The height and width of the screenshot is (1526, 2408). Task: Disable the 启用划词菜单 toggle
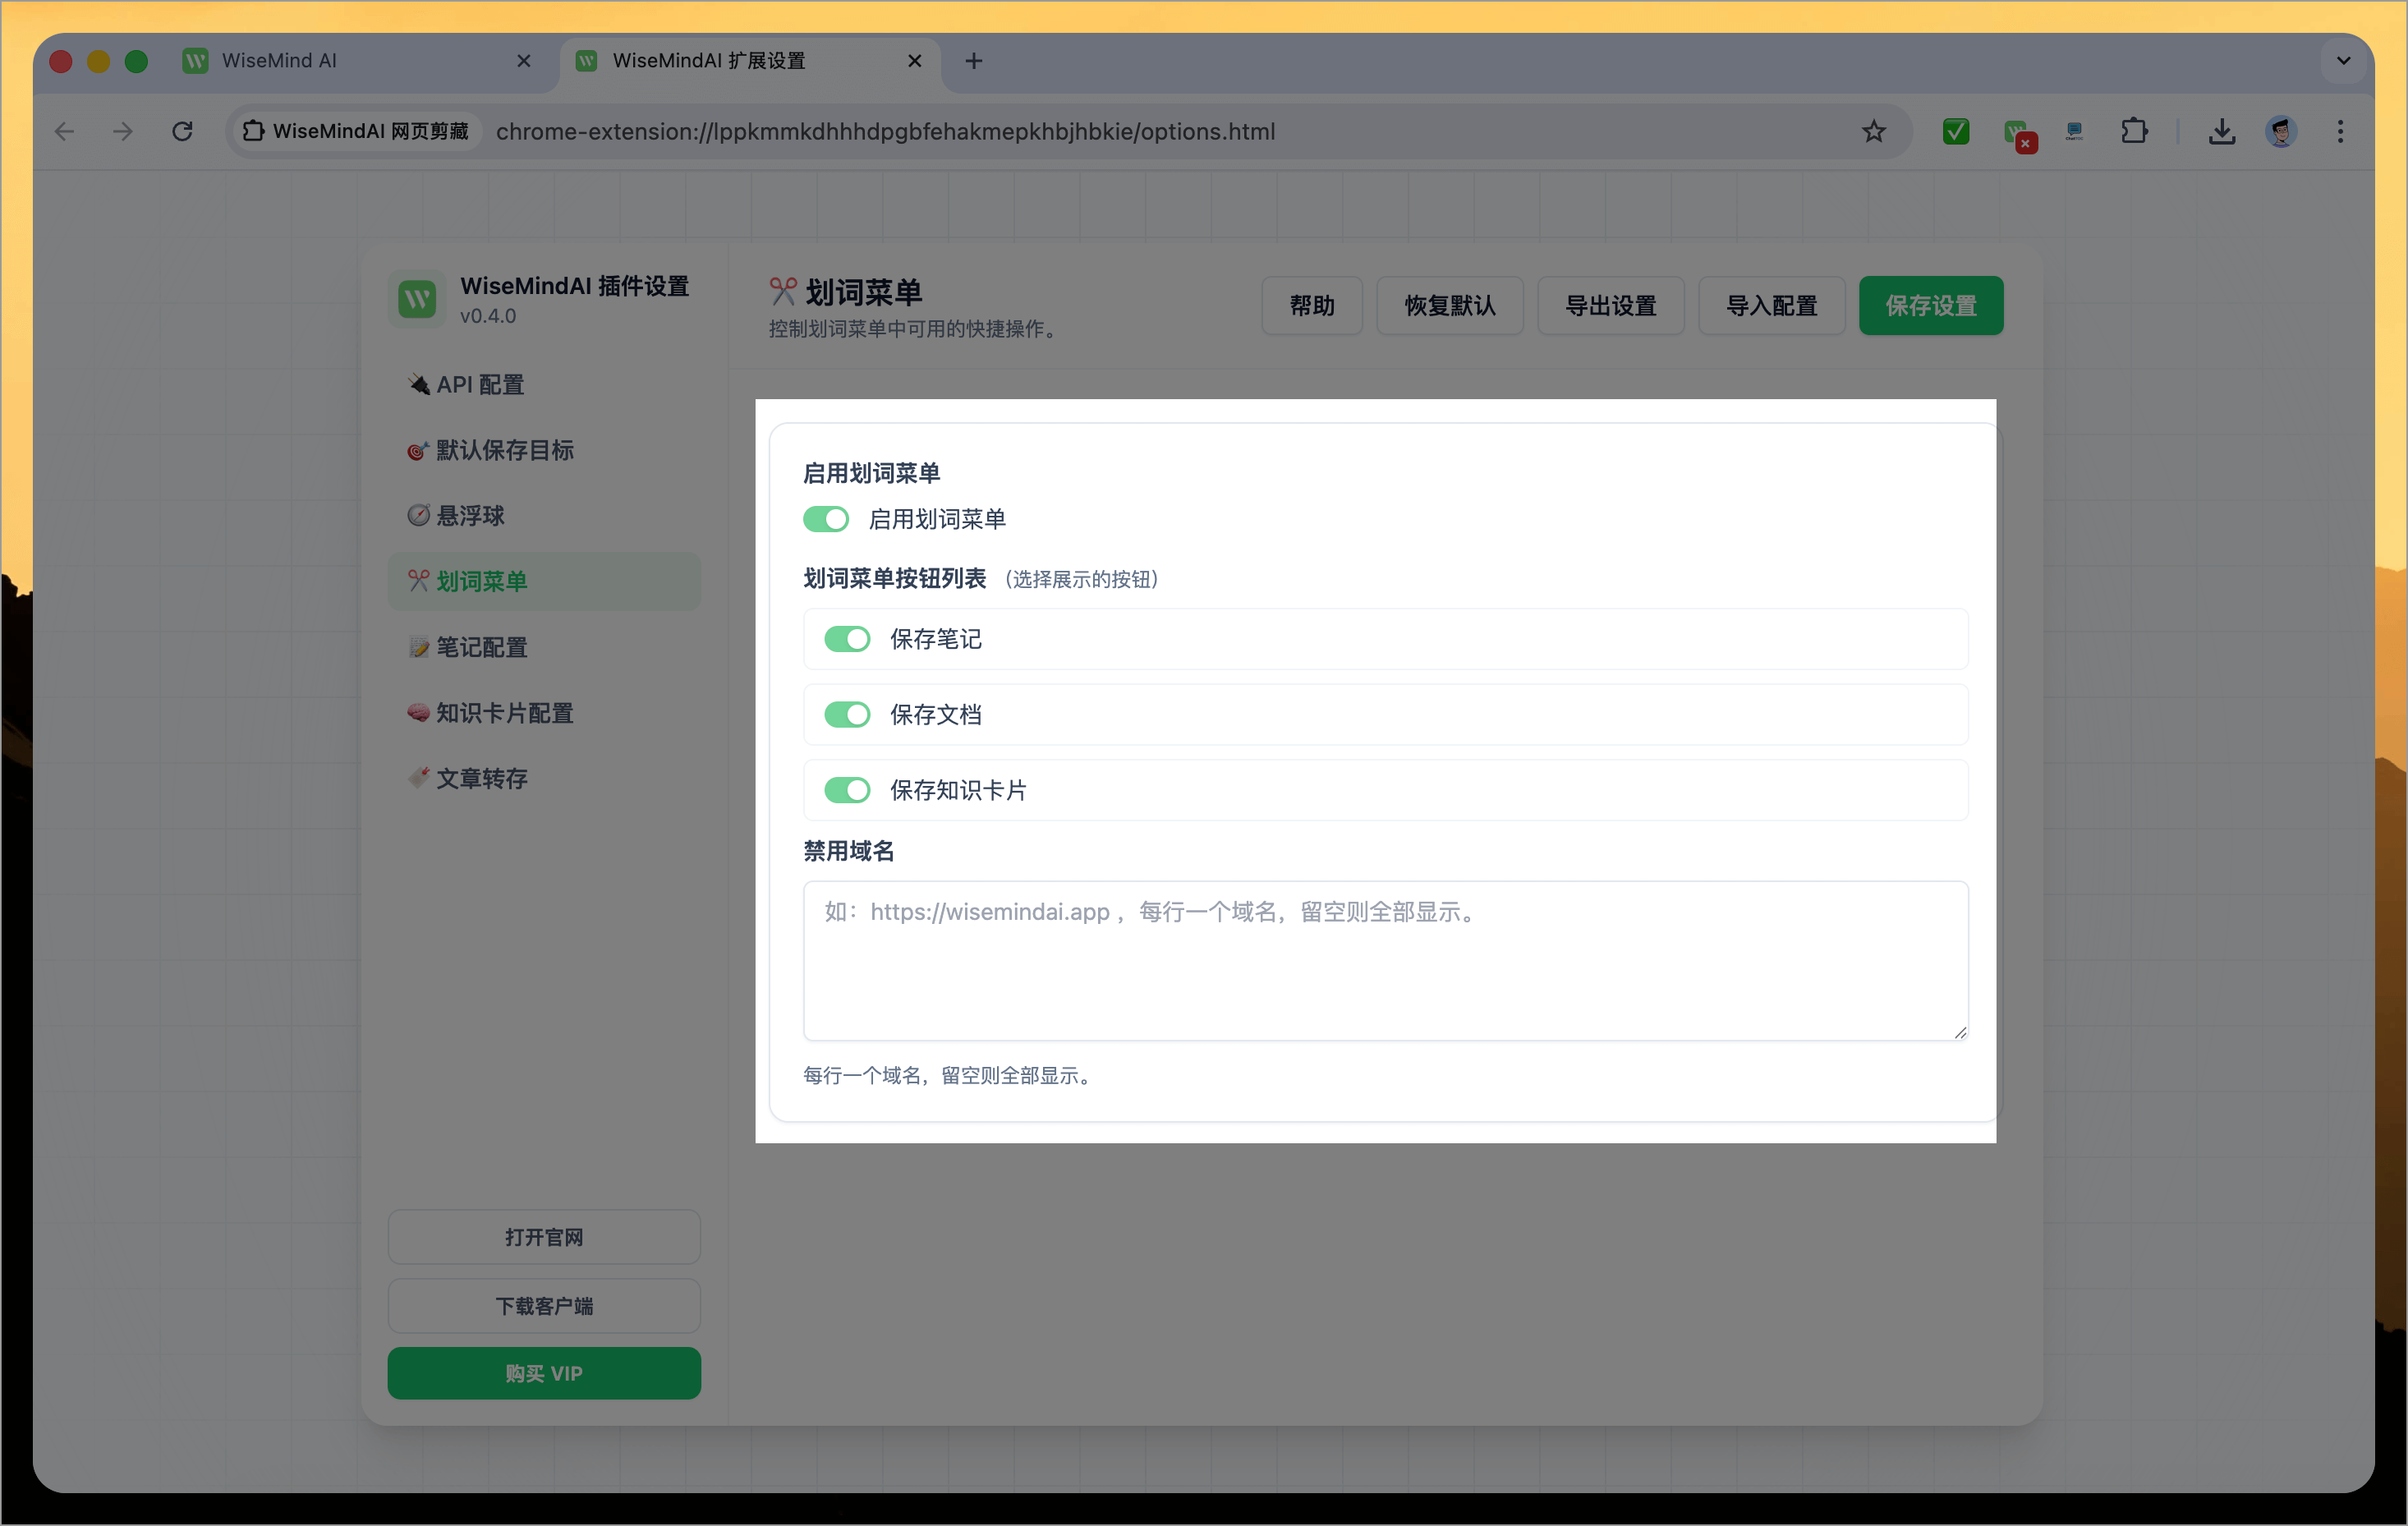(826, 519)
